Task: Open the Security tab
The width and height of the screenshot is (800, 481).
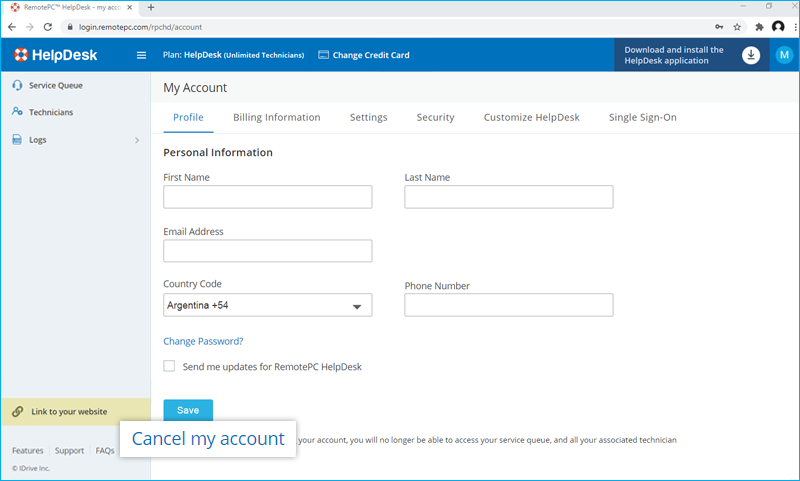Action: [435, 117]
